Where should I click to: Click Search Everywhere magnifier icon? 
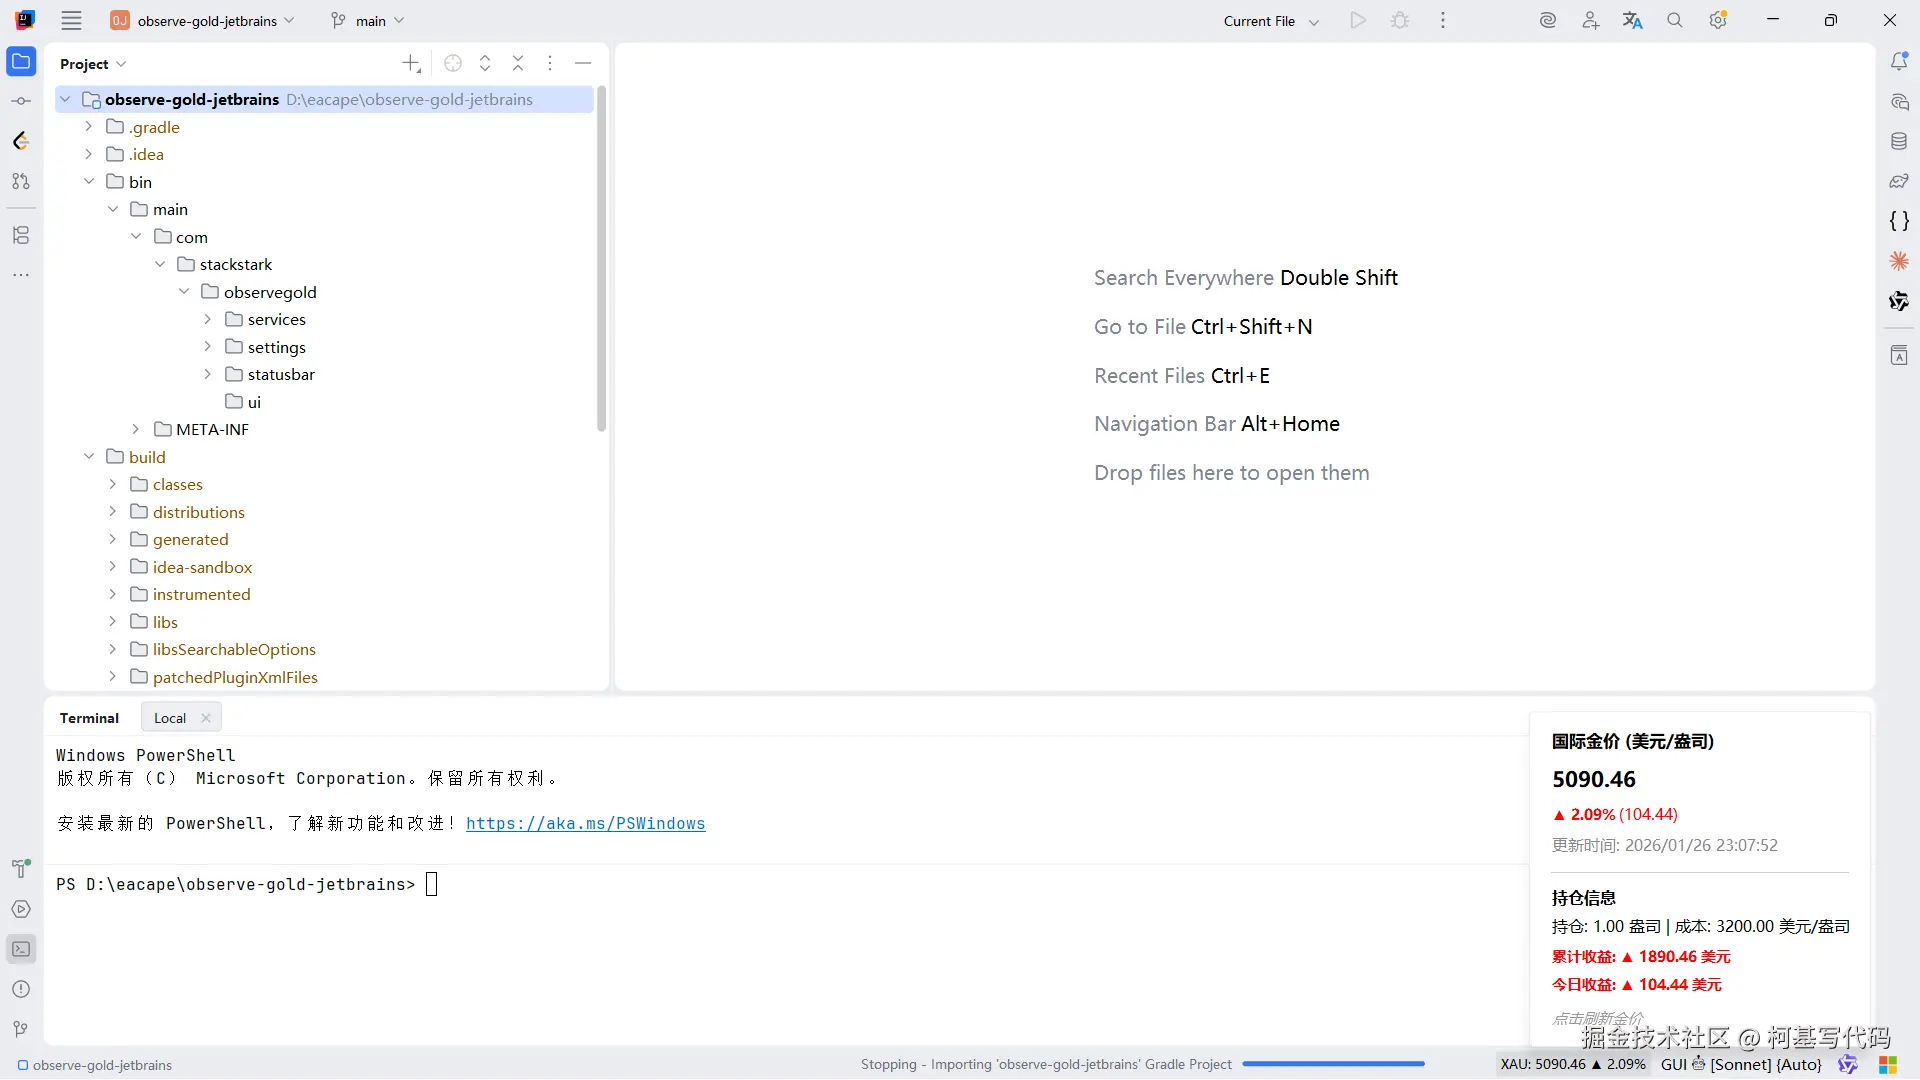point(1675,21)
